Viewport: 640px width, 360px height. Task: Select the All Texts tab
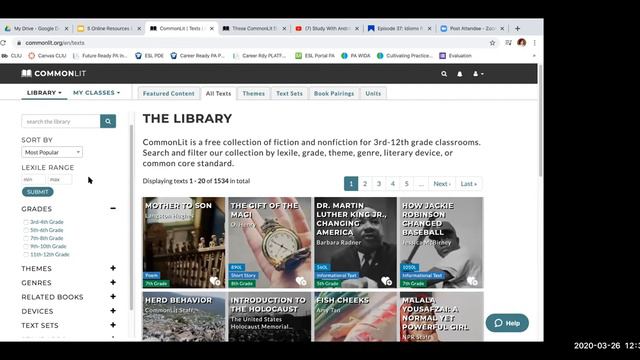pyautogui.click(x=218, y=93)
